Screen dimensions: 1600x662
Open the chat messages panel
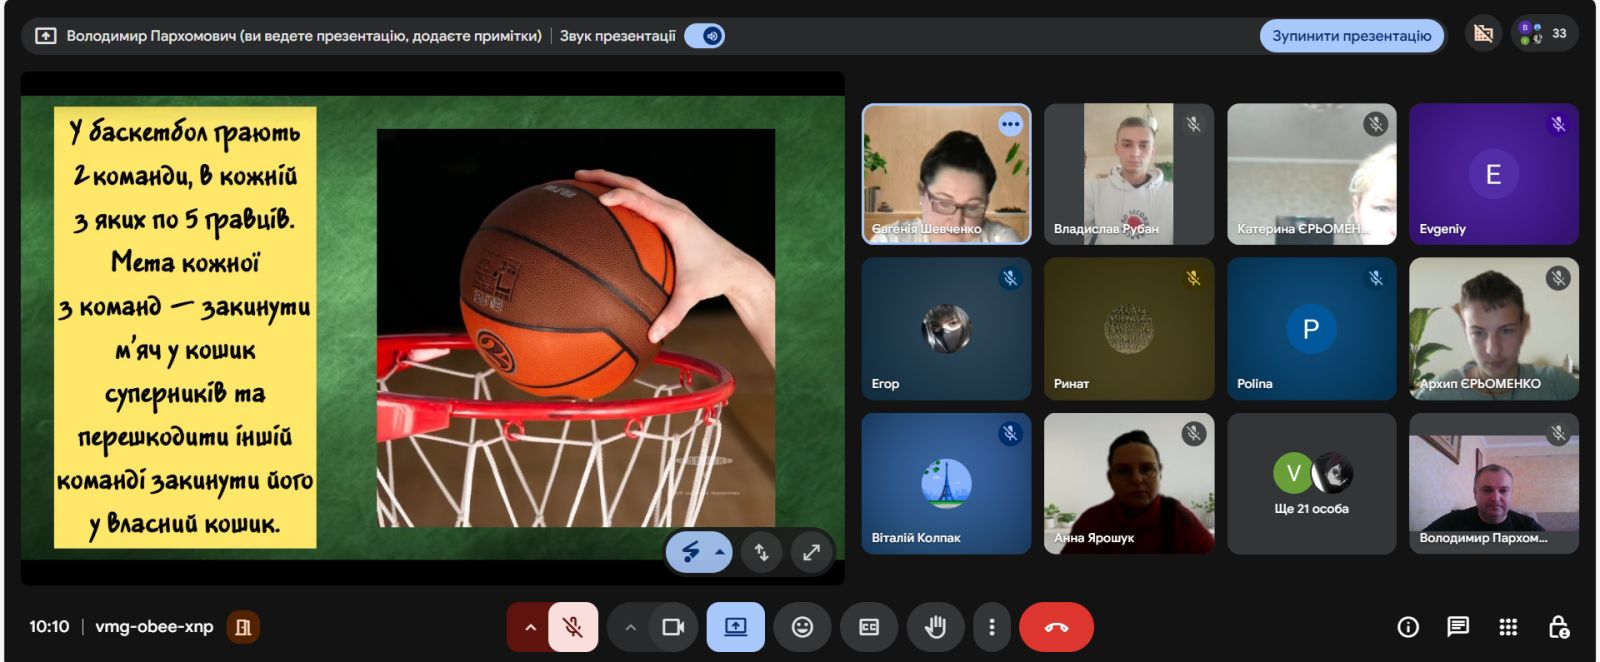pyautogui.click(x=1458, y=627)
